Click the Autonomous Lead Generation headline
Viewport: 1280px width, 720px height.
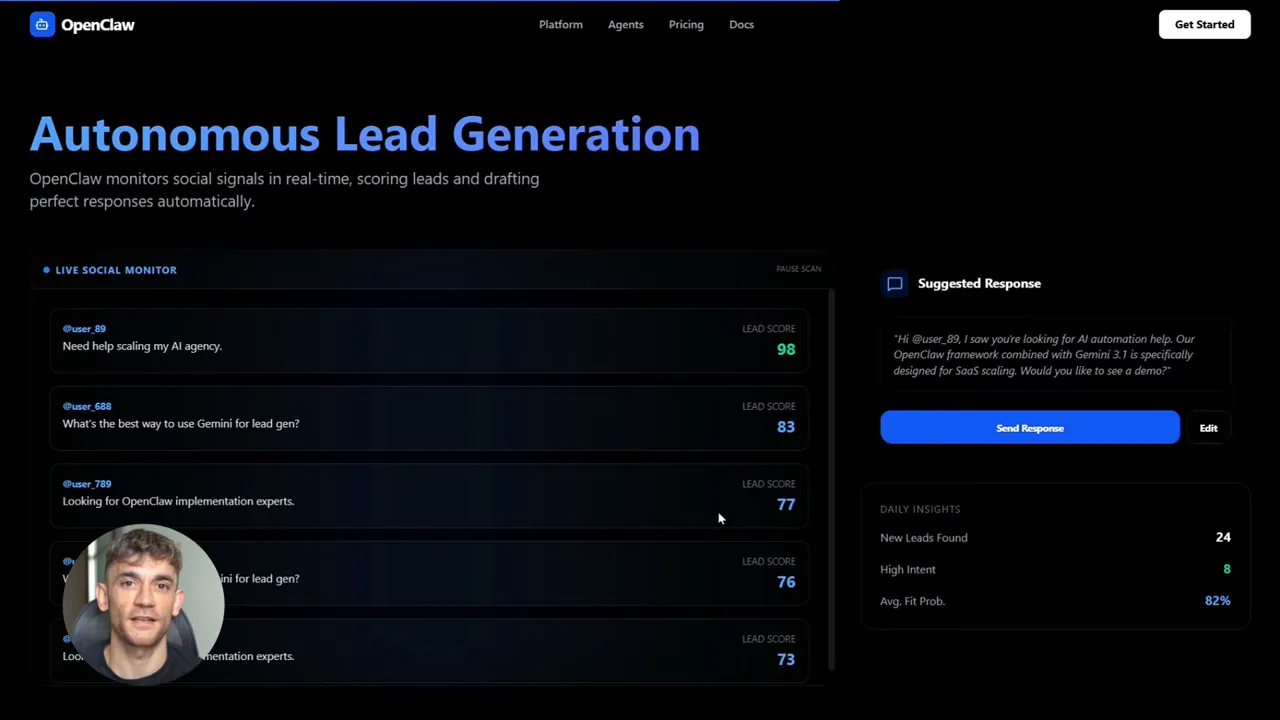click(x=365, y=134)
